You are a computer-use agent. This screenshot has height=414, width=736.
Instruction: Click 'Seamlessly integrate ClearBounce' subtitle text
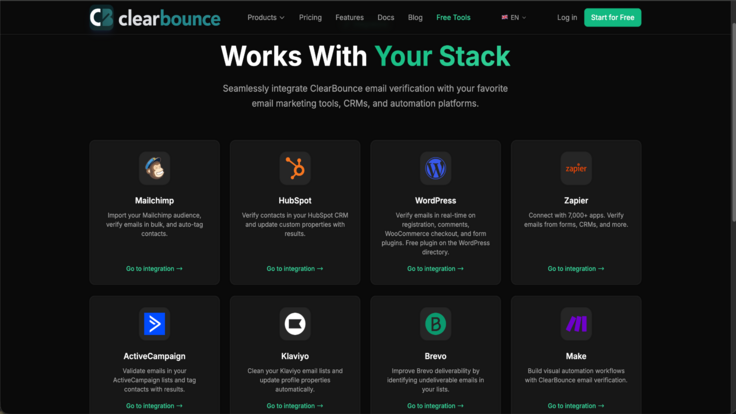(365, 96)
